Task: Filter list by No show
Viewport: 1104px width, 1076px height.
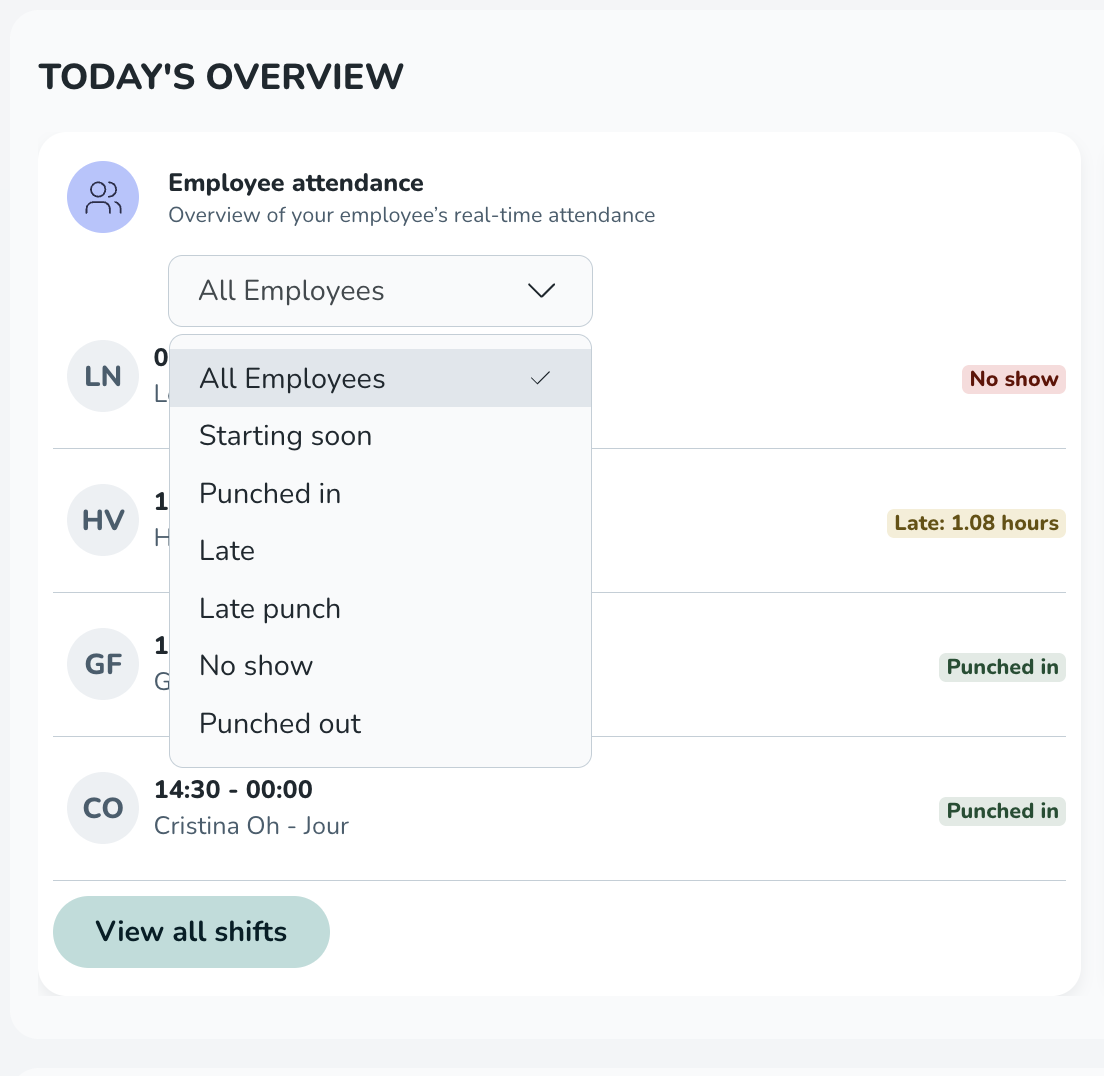Action: 256,666
